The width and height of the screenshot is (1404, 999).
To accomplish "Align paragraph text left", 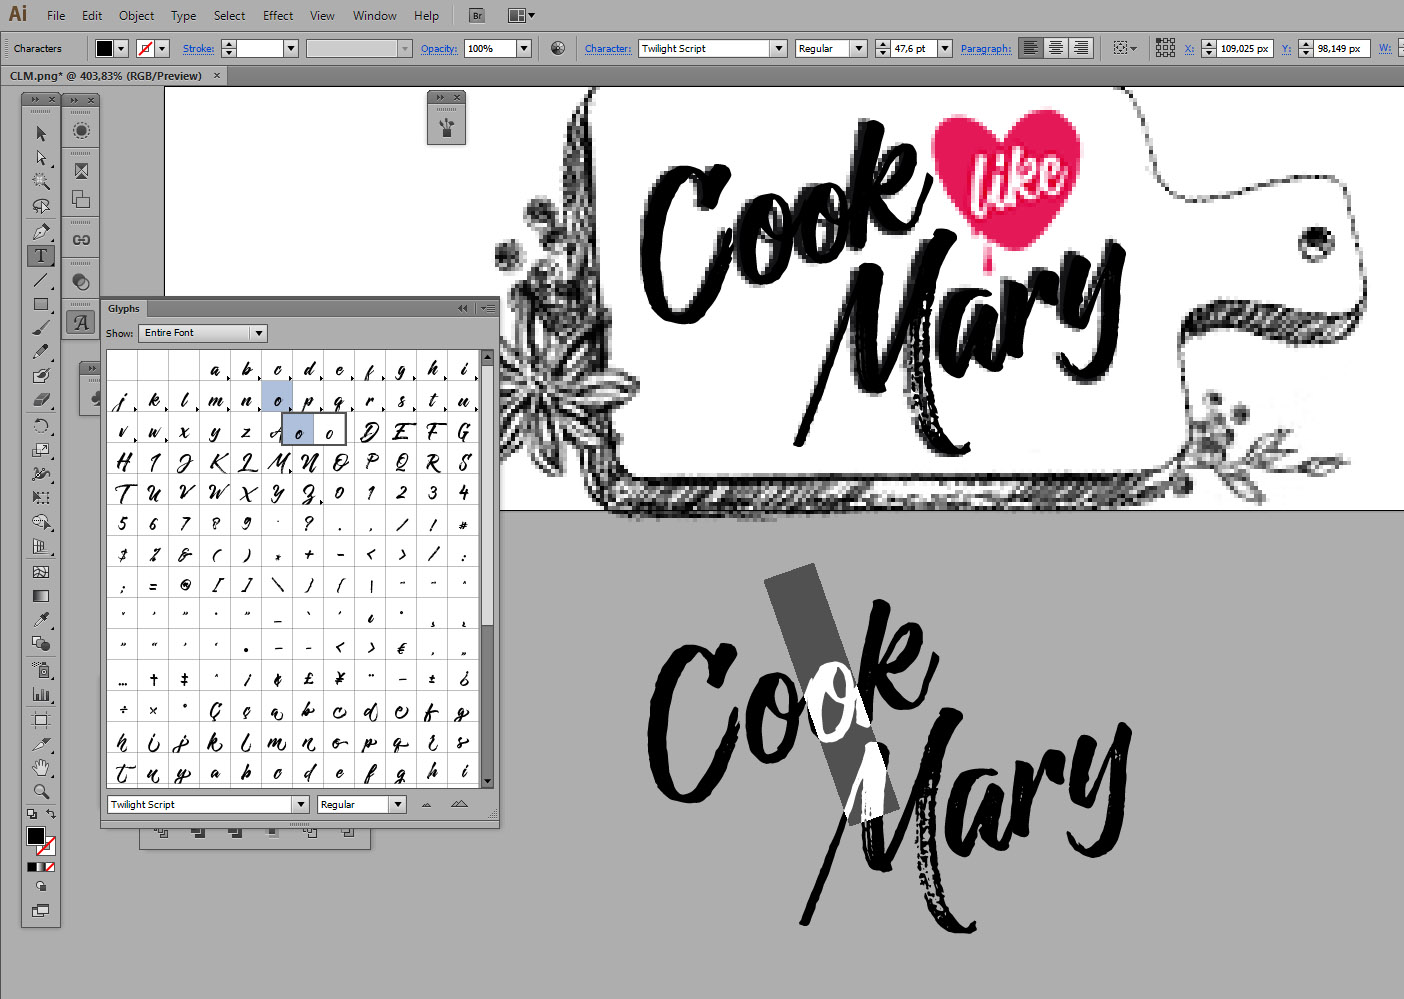I will tap(1031, 48).
